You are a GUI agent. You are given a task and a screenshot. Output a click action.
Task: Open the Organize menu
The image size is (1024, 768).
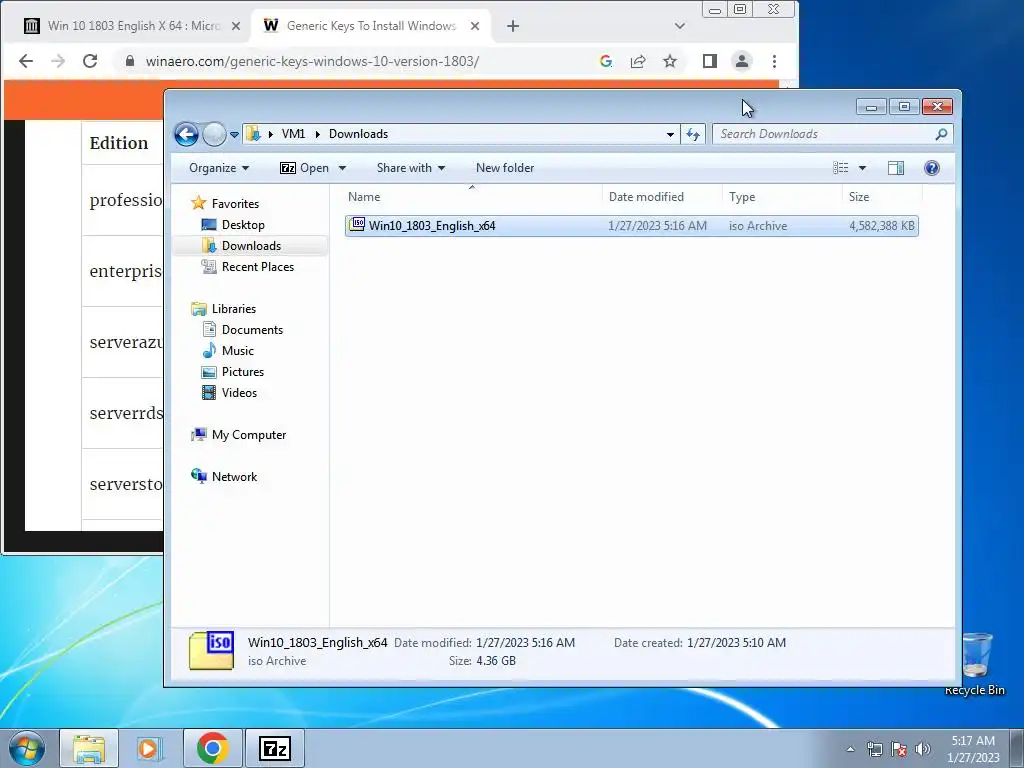pyautogui.click(x=219, y=168)
